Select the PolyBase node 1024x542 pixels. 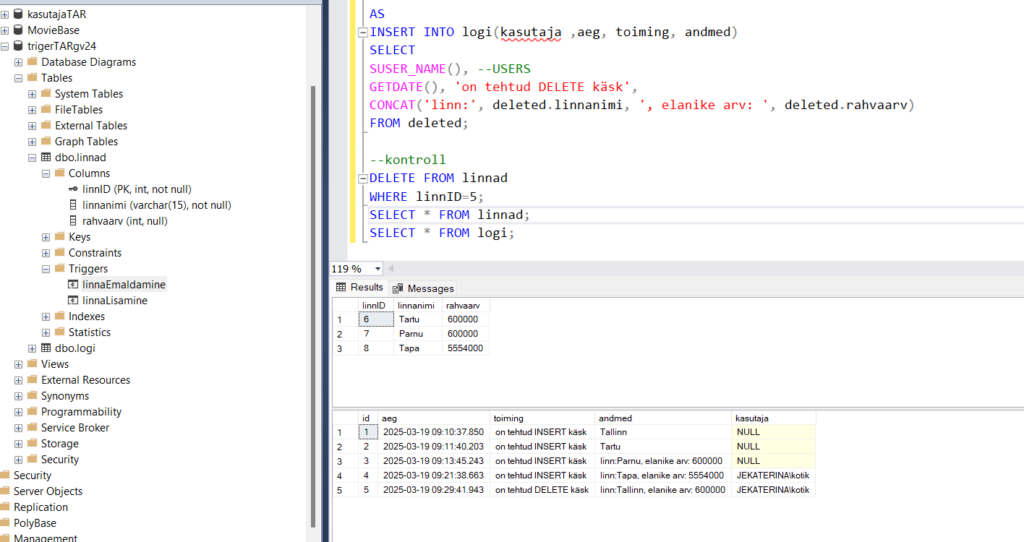pos(35,523)
